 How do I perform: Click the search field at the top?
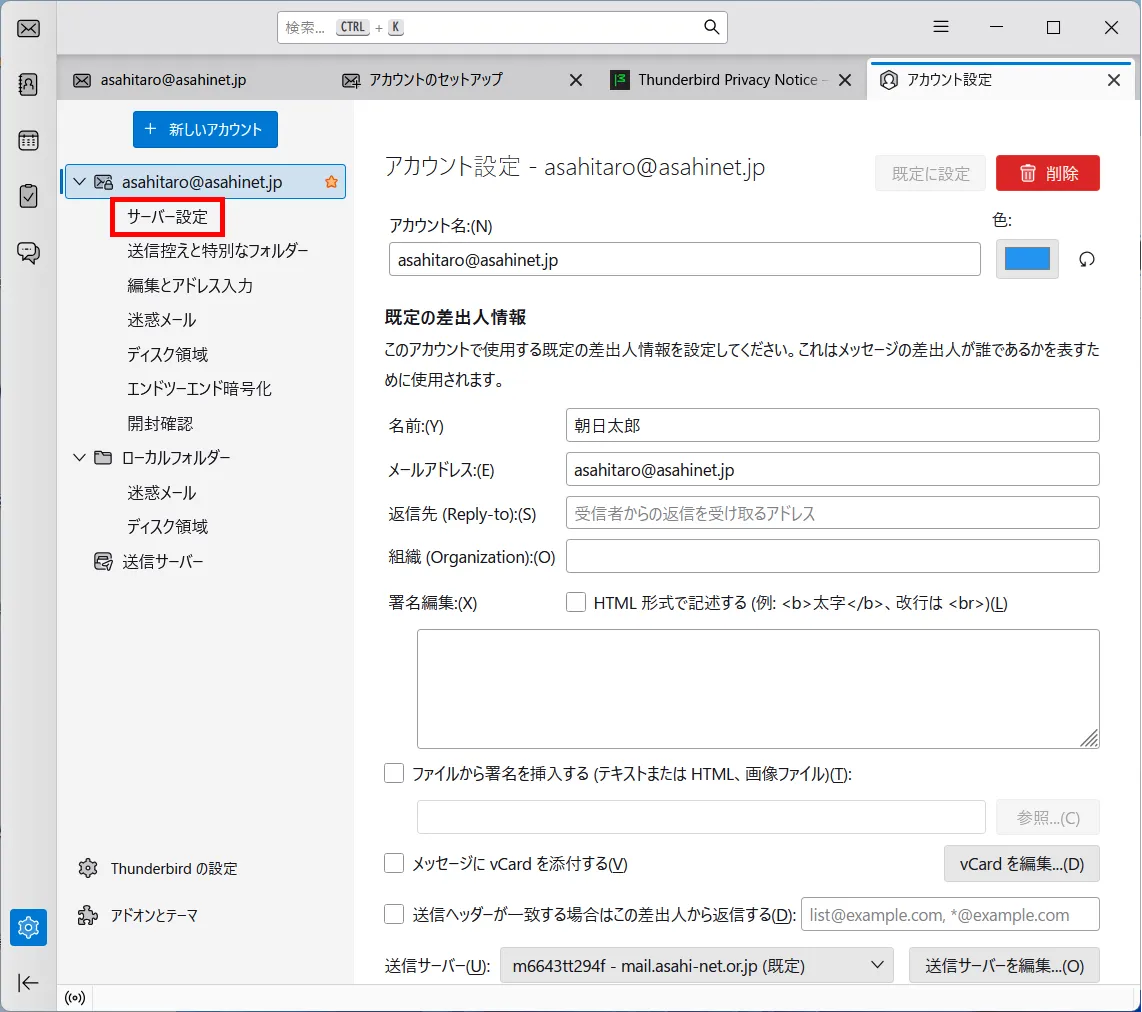(x=502, y=27)
